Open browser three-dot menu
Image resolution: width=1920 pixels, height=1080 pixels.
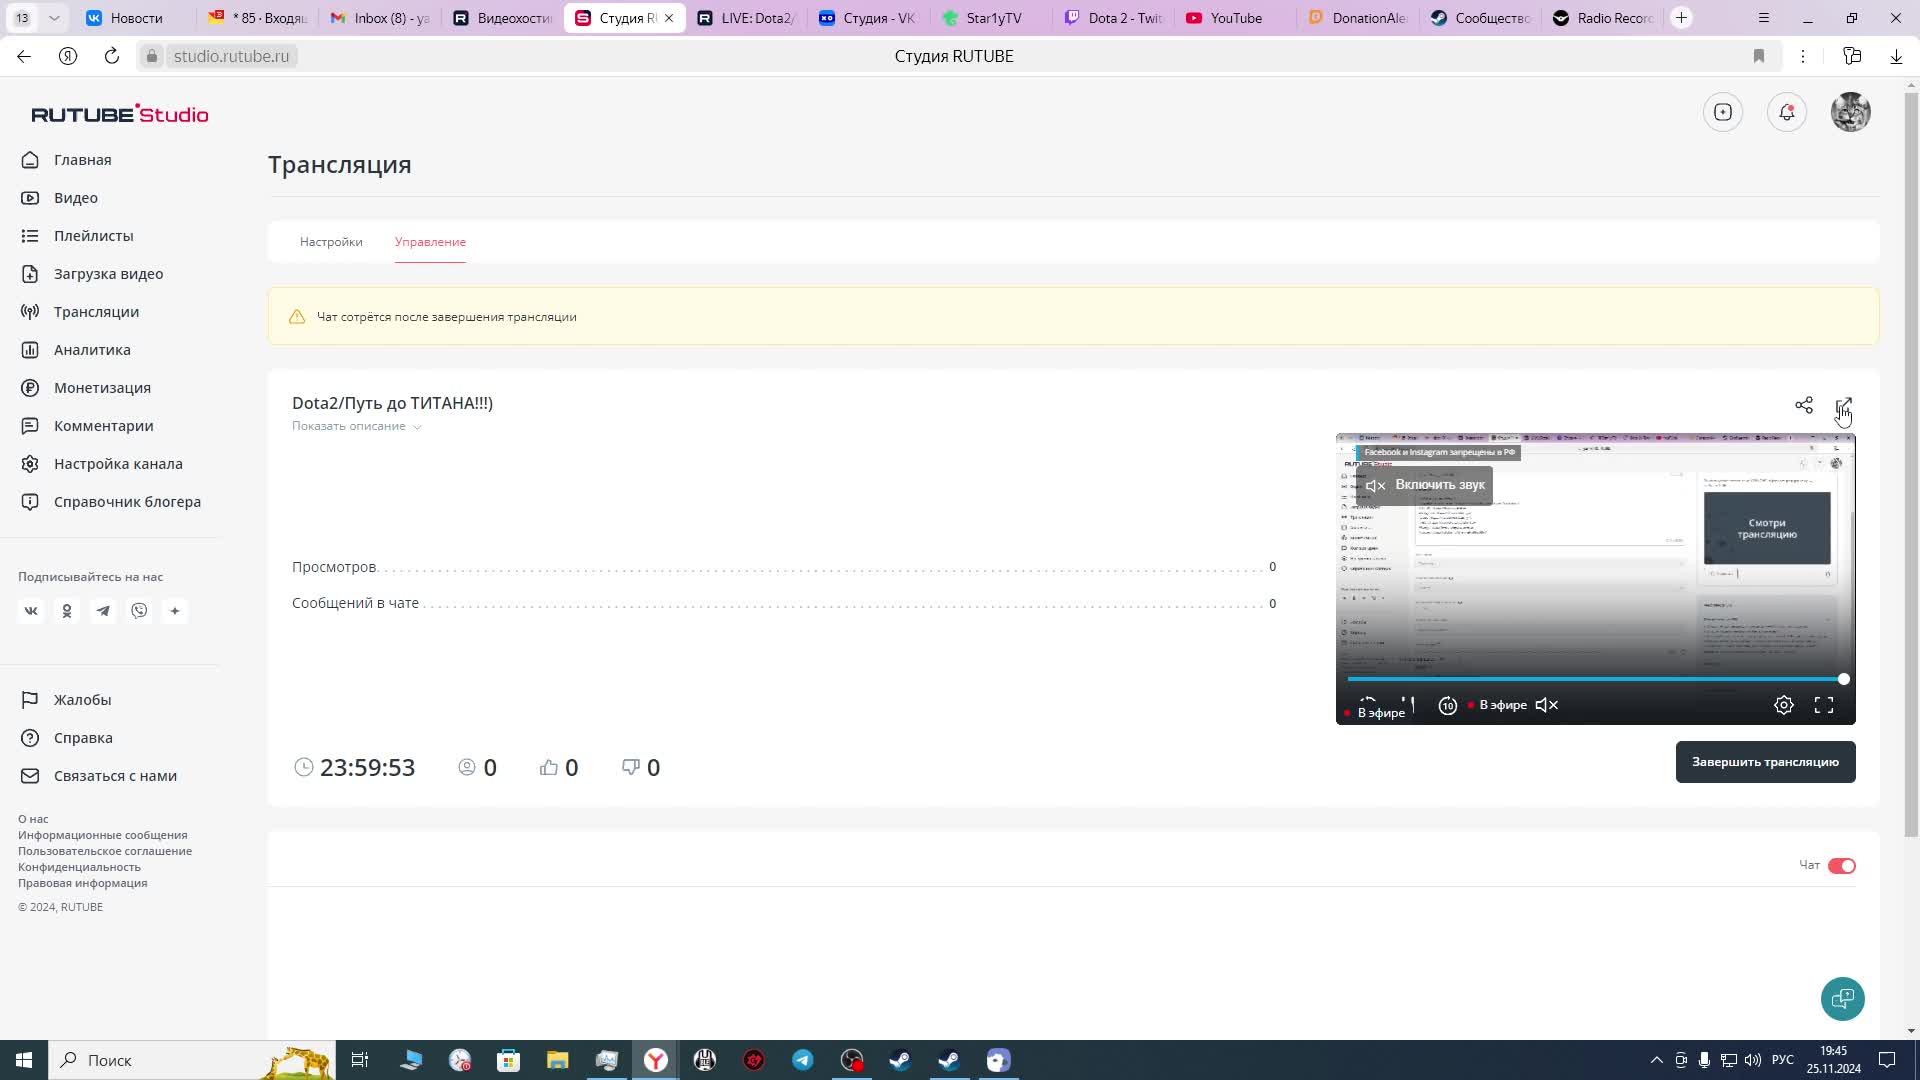coord(1803,56)
